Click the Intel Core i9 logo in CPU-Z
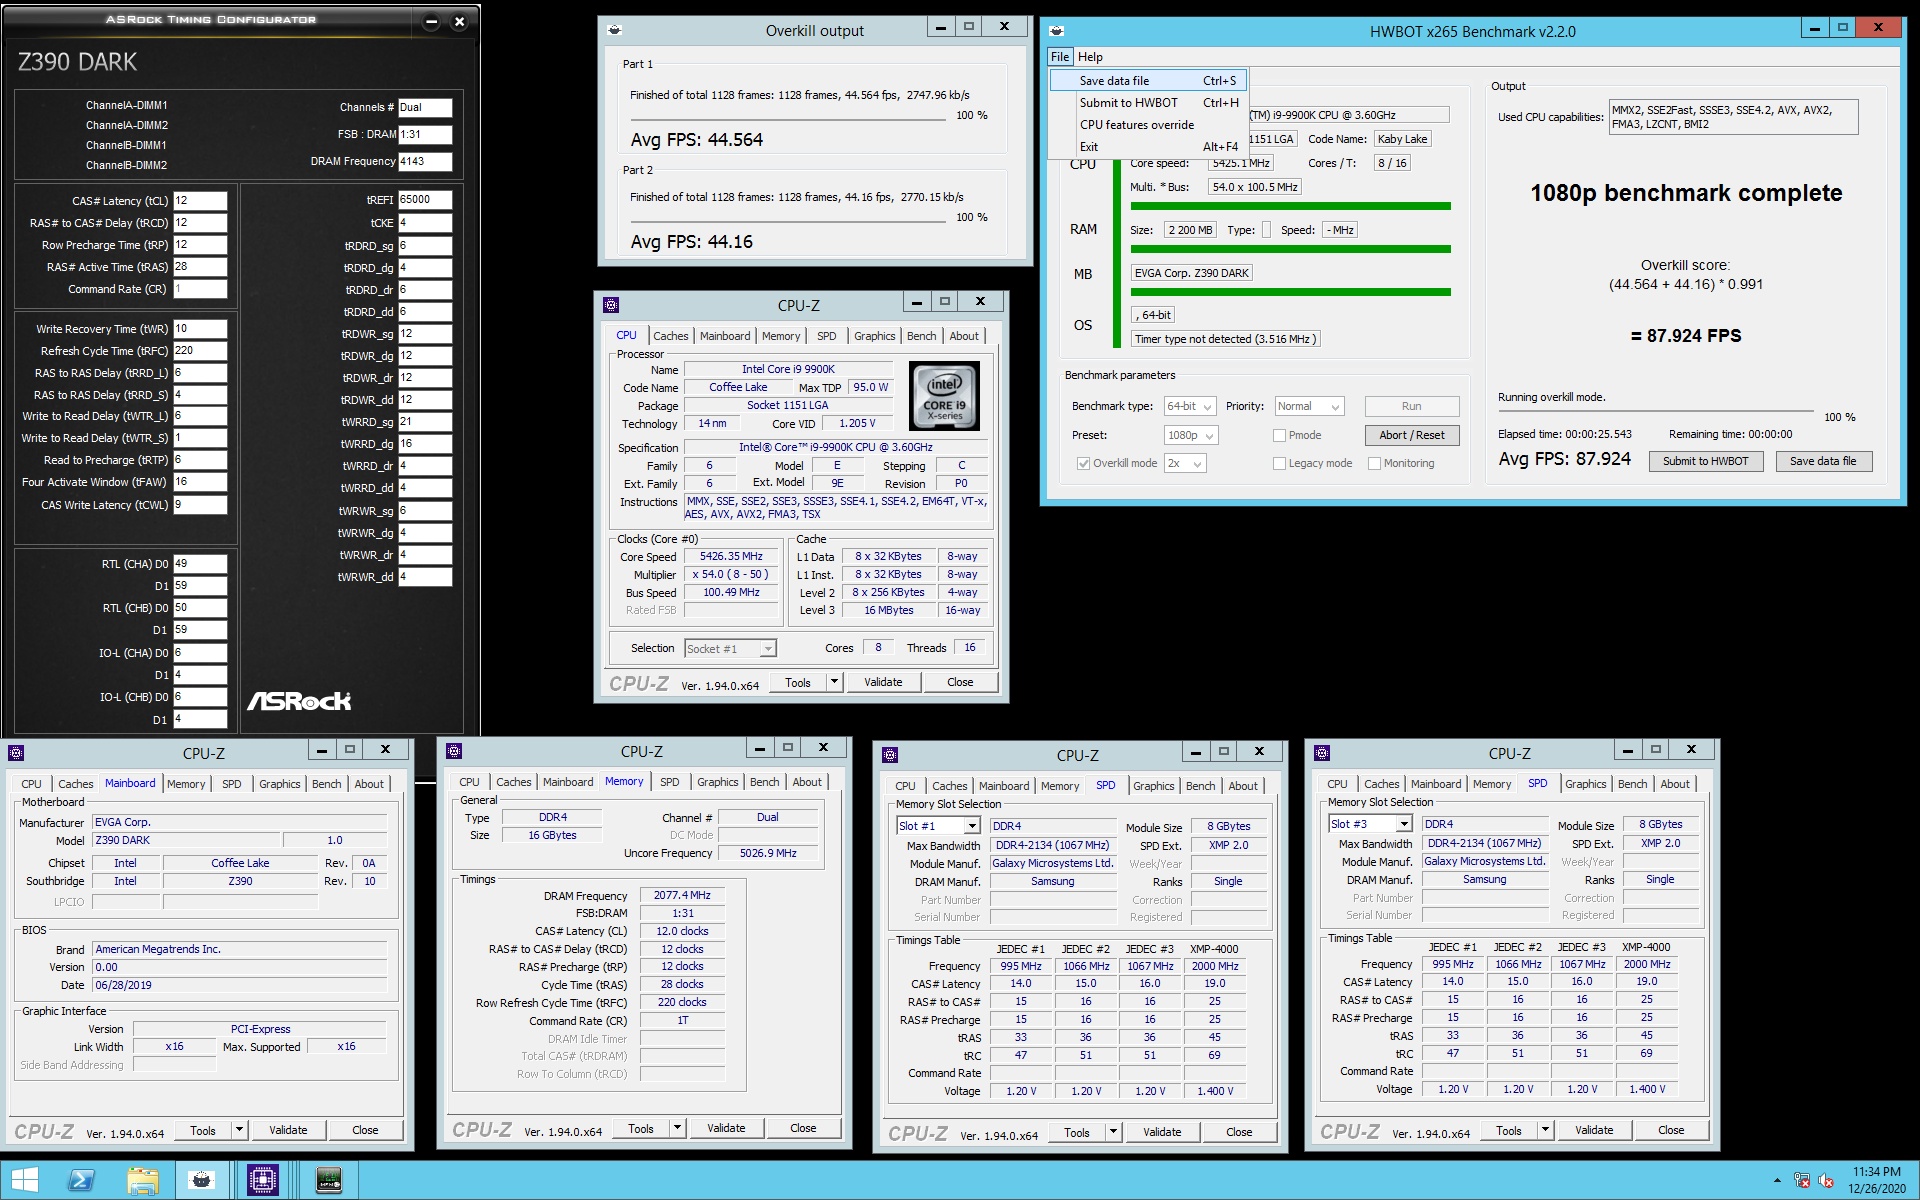The height and width of the screenshot is (1200, 1920). [944, 397]
